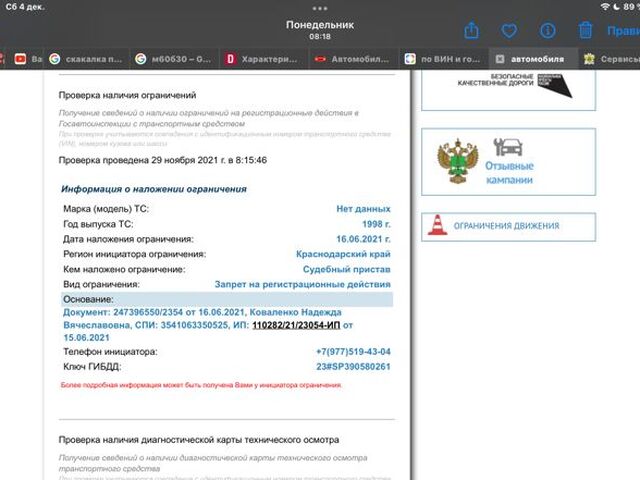Tap the share icon in Photos toolbar

[471, 30]
